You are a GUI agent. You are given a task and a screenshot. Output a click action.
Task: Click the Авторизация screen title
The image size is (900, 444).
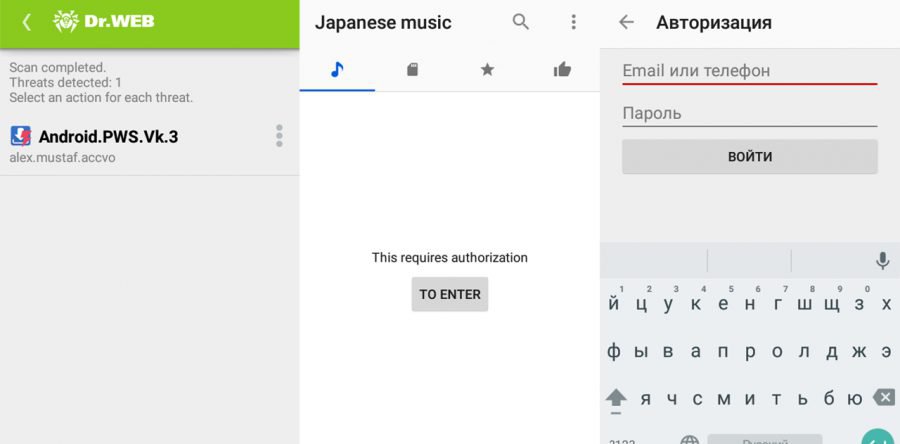click(x=714, y=23)
